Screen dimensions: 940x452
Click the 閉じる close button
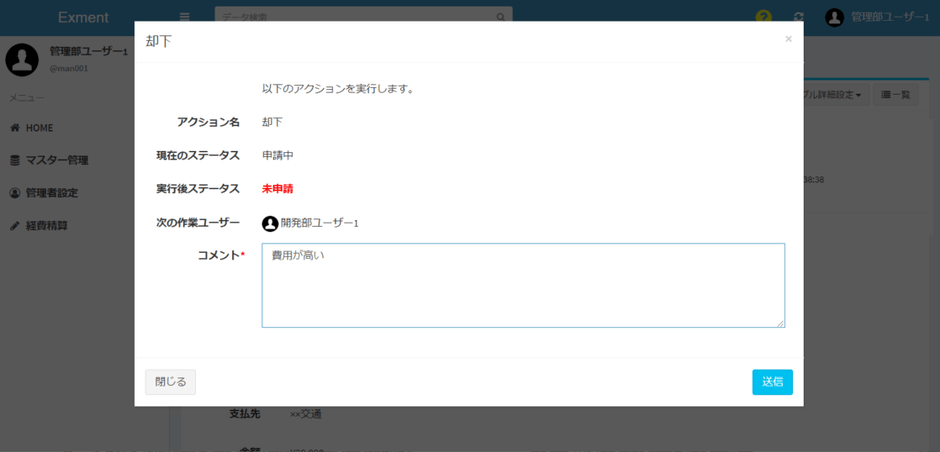point(170,382)
